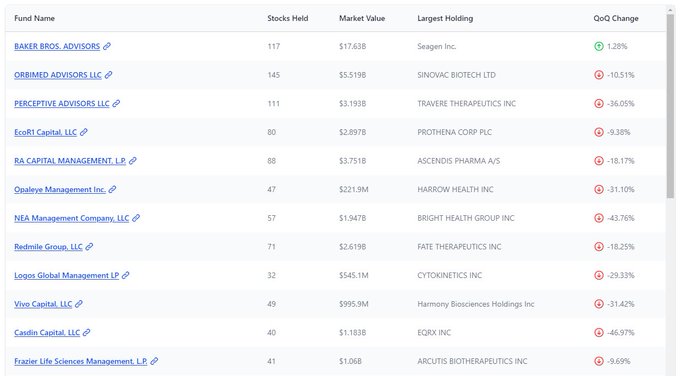Viewport: 680px width, 376px height.
Task: Open Casdin Capital, LLC fund link
Action: [x=47, y=332]
